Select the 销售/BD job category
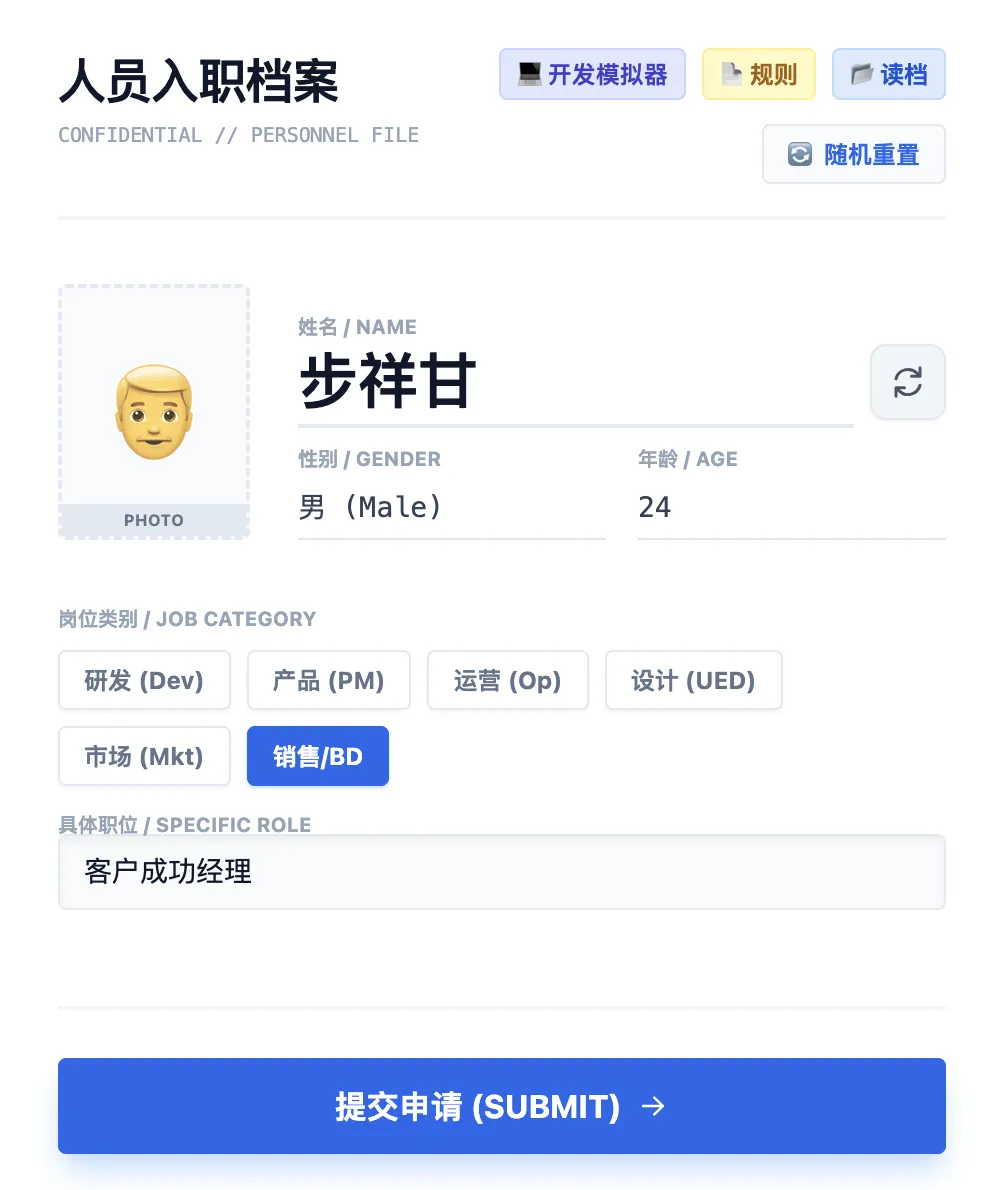1008x1190 pixels. coord(317,756)
